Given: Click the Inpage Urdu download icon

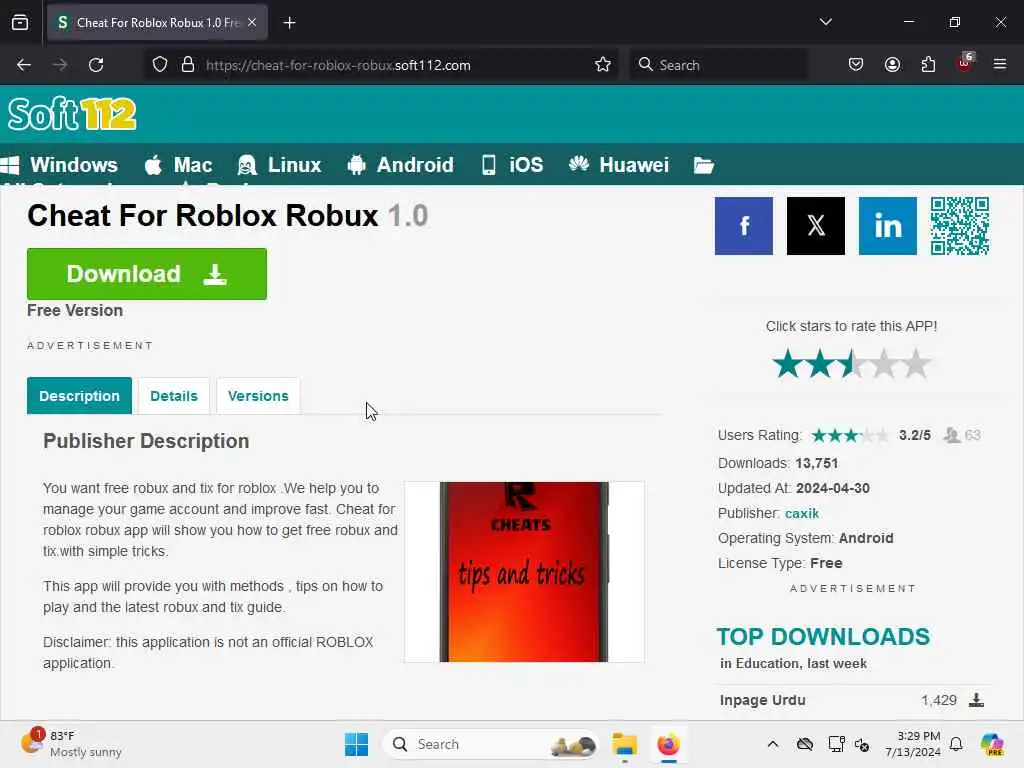Looking at the screenshot, I should click(x=976, y=700).
